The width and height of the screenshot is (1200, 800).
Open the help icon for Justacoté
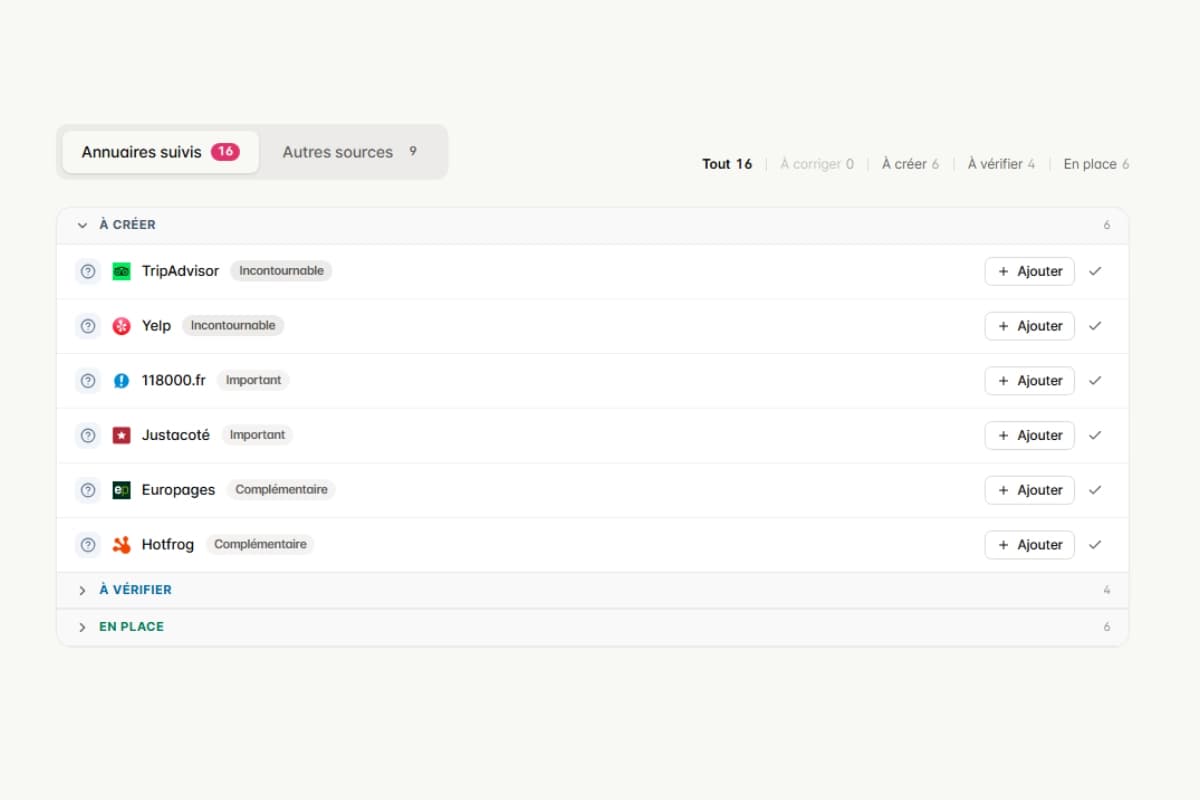(x=88, y=435)
